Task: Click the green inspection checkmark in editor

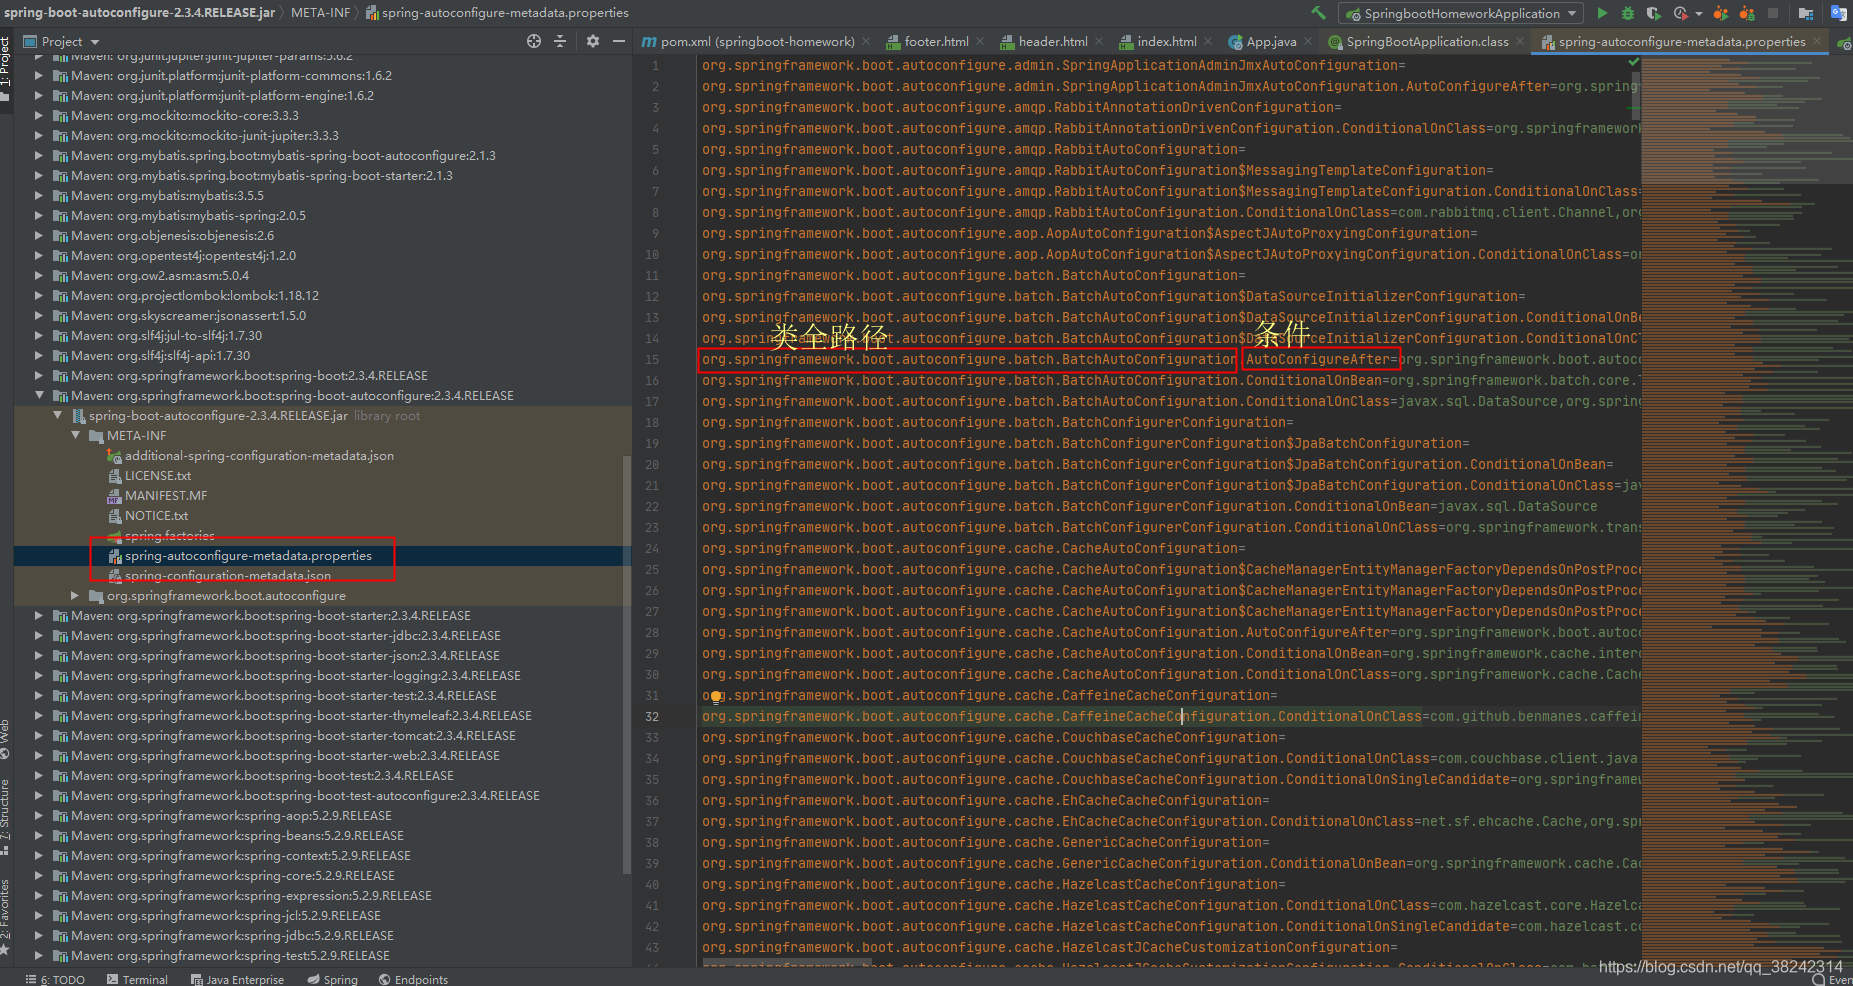Action: pos(1633,62)
